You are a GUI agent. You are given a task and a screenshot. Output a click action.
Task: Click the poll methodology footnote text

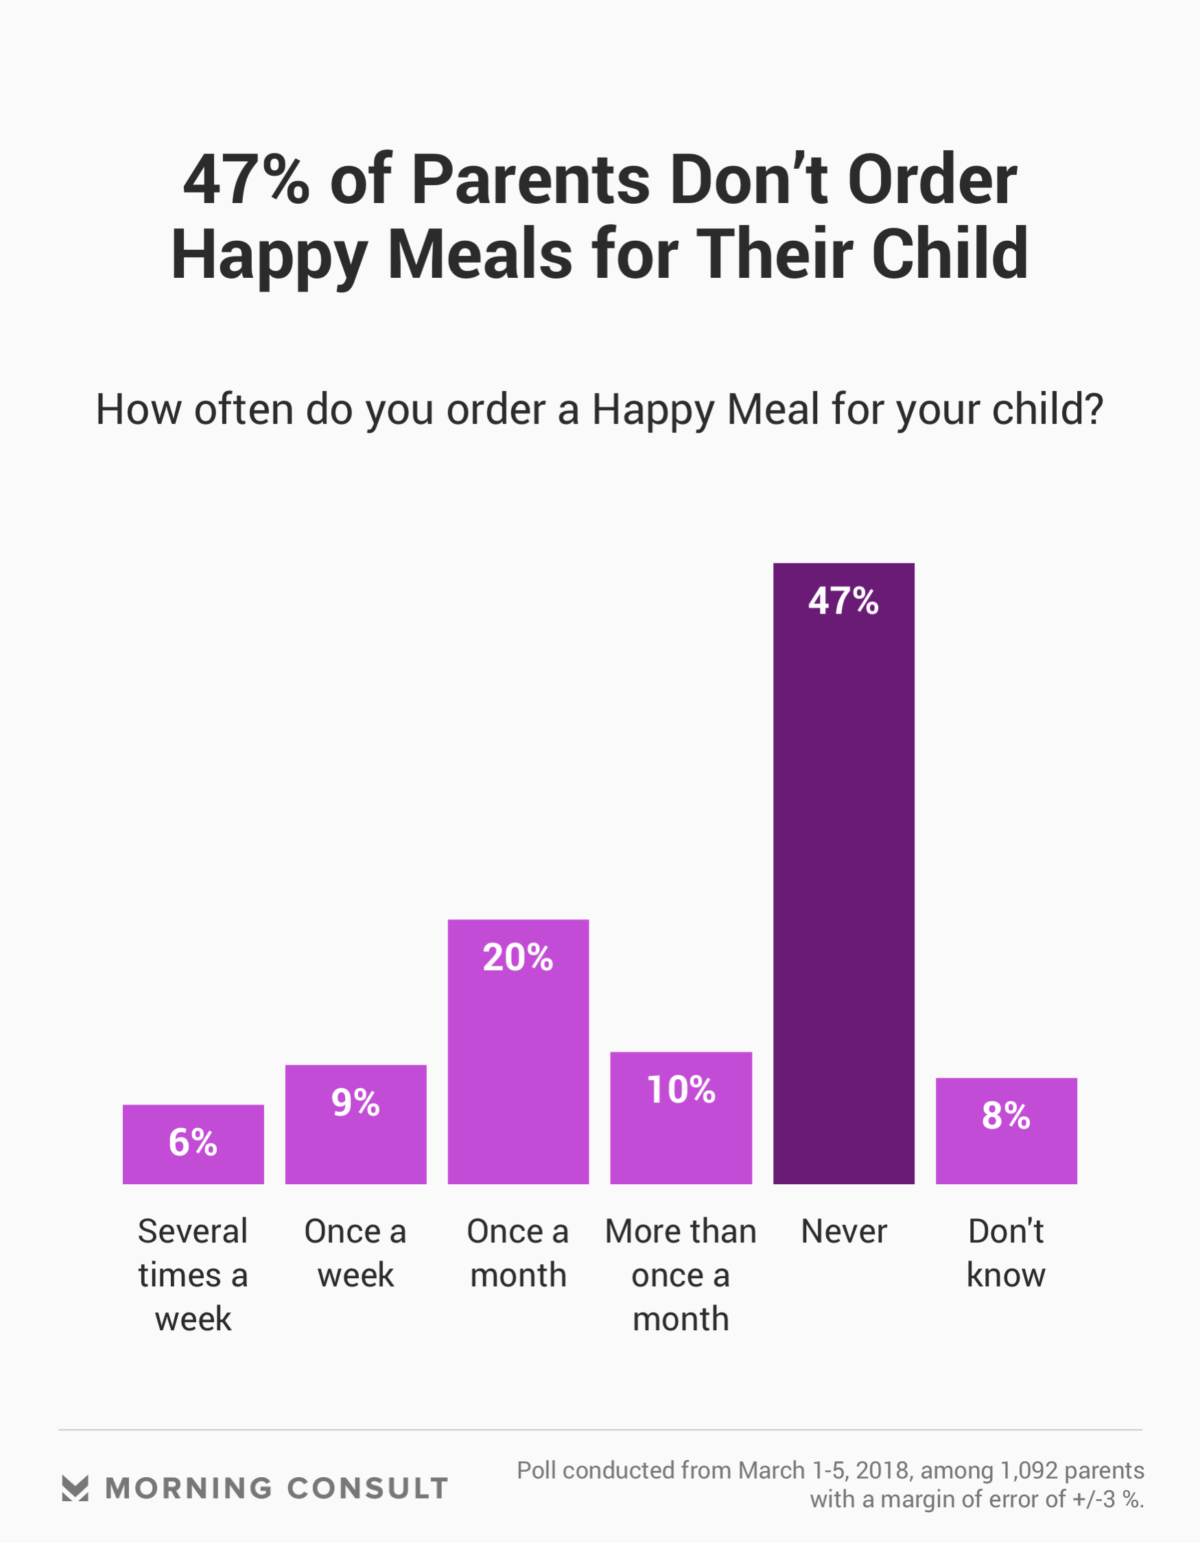click(x=830, y=1485)
